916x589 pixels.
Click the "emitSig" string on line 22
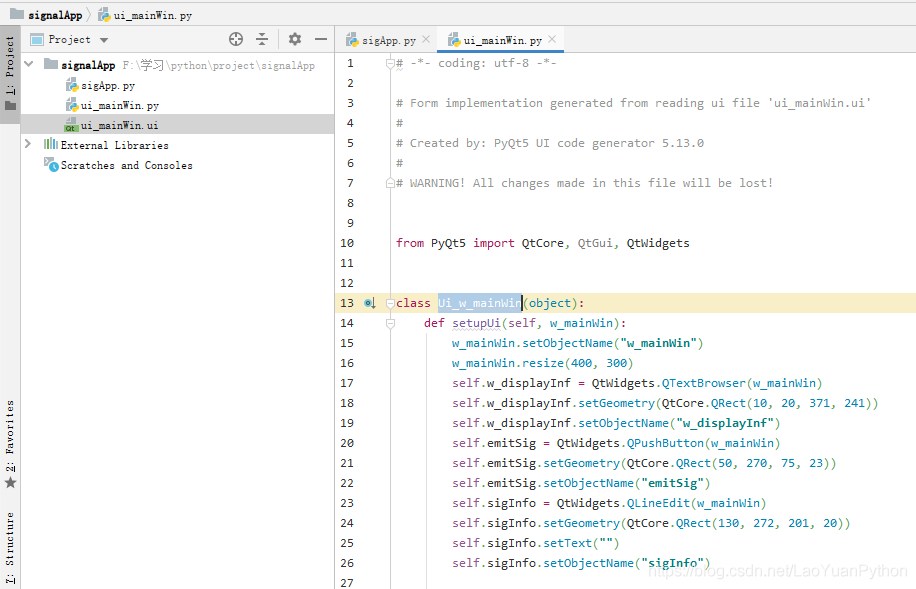pyautogui.click(x=672, y=483)
